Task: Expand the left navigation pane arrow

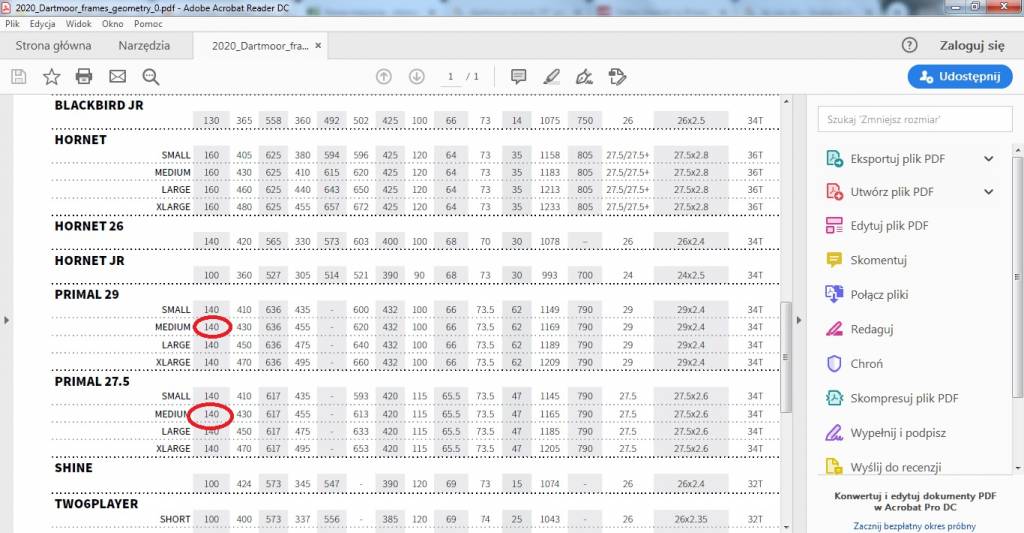Action: (x=7, y=320)
